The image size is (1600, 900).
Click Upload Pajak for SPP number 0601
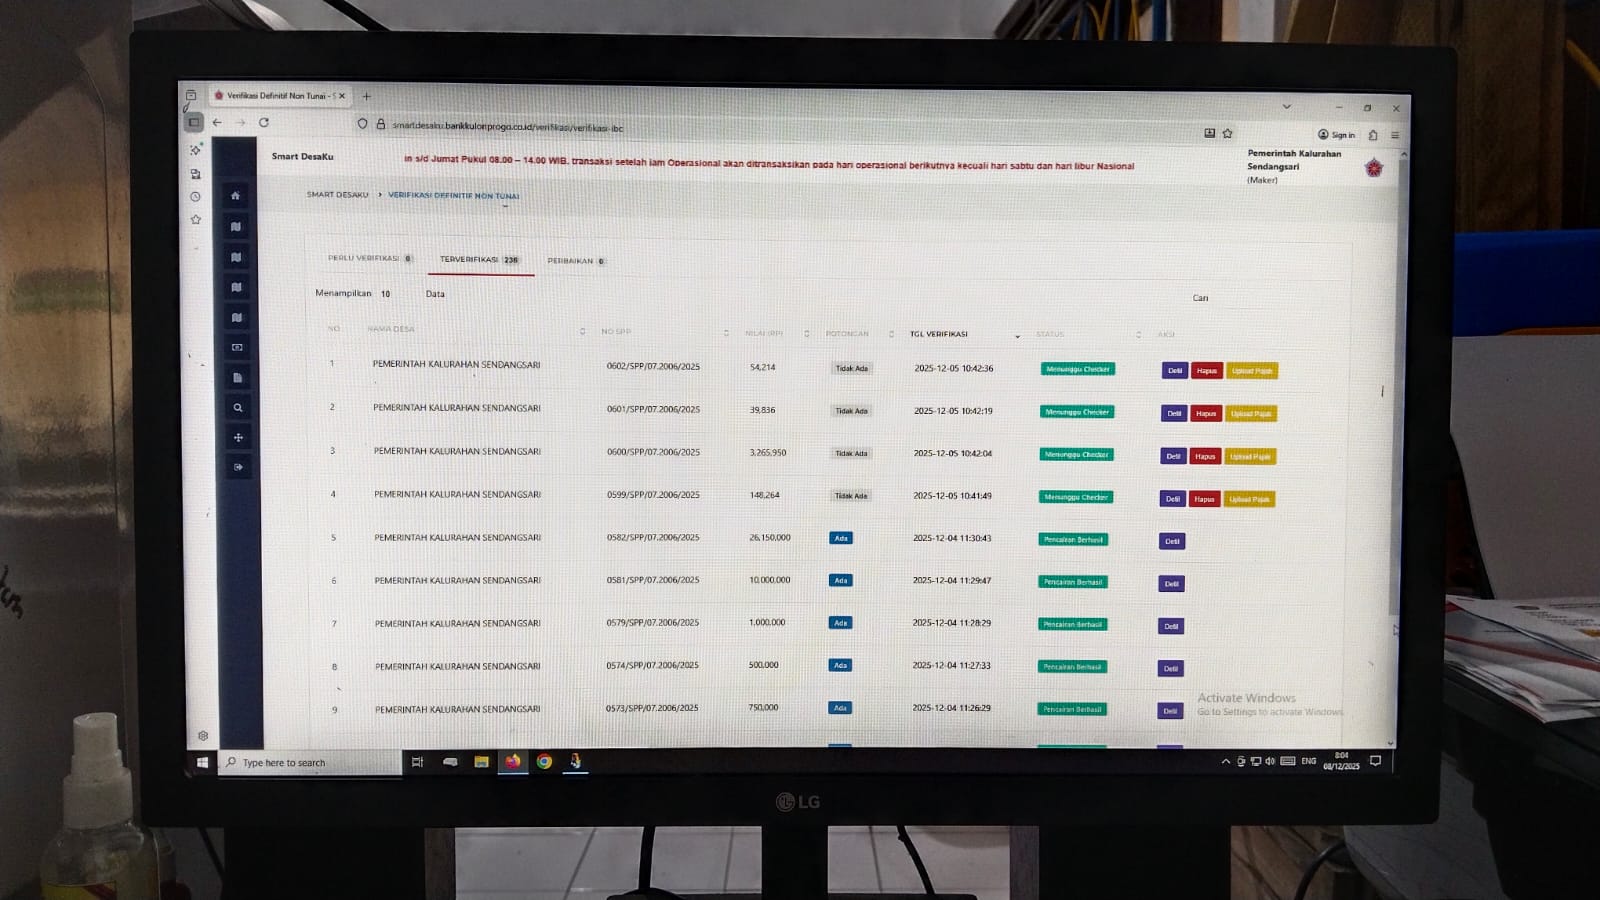[1251, 414]
